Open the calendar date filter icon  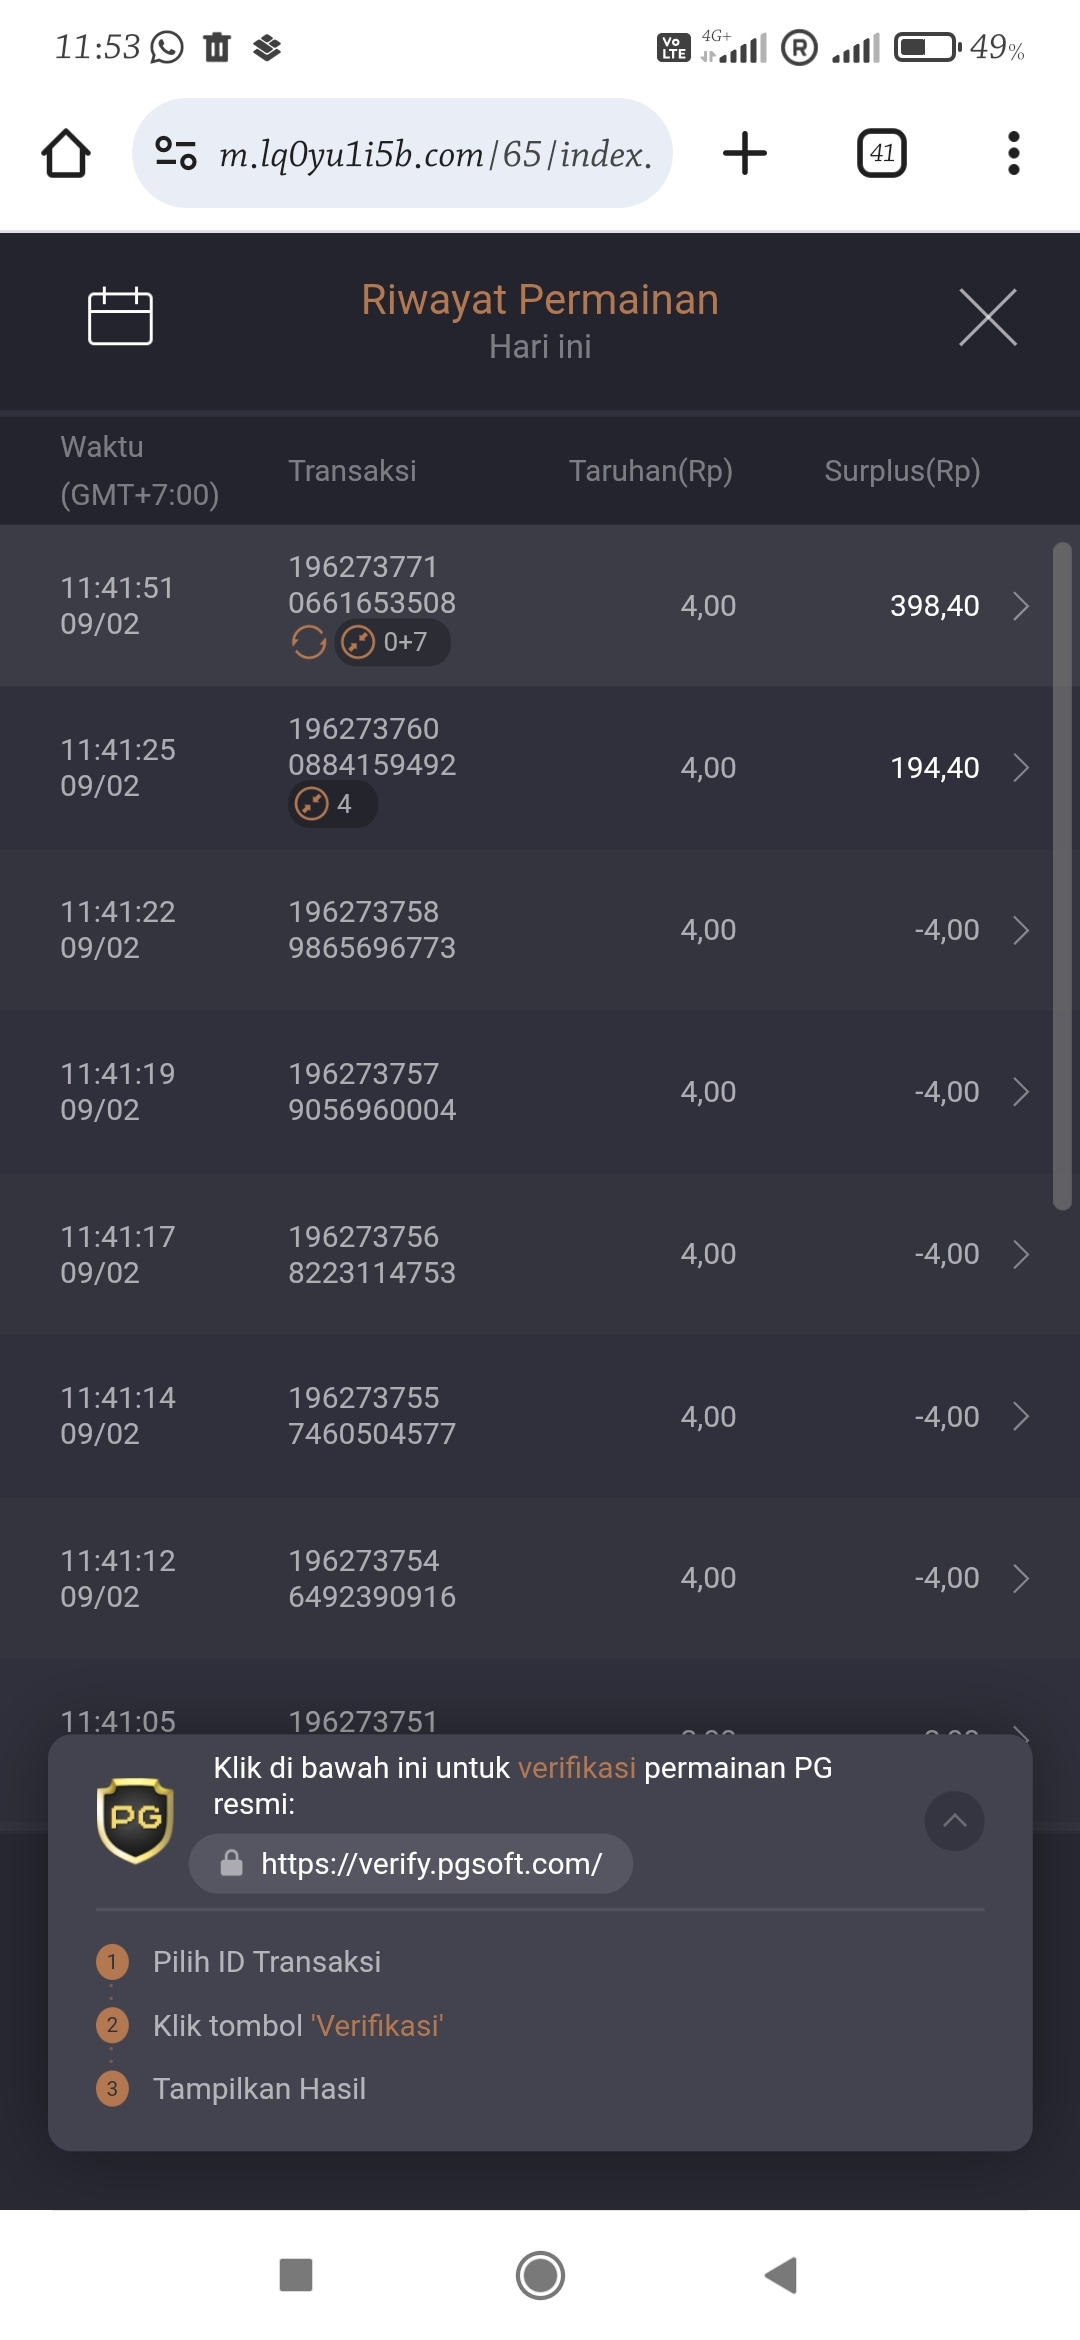[x=120, y=317]
